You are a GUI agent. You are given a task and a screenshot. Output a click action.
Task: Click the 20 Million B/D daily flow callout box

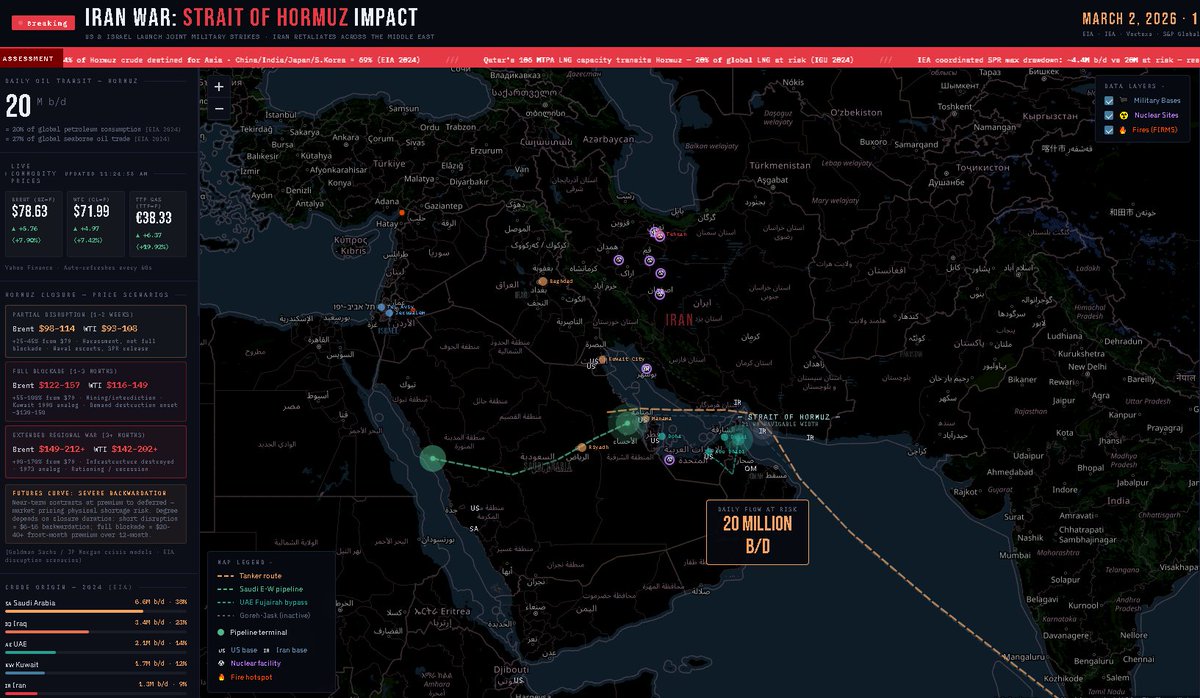pyautogui.click(x=756, y=533)
